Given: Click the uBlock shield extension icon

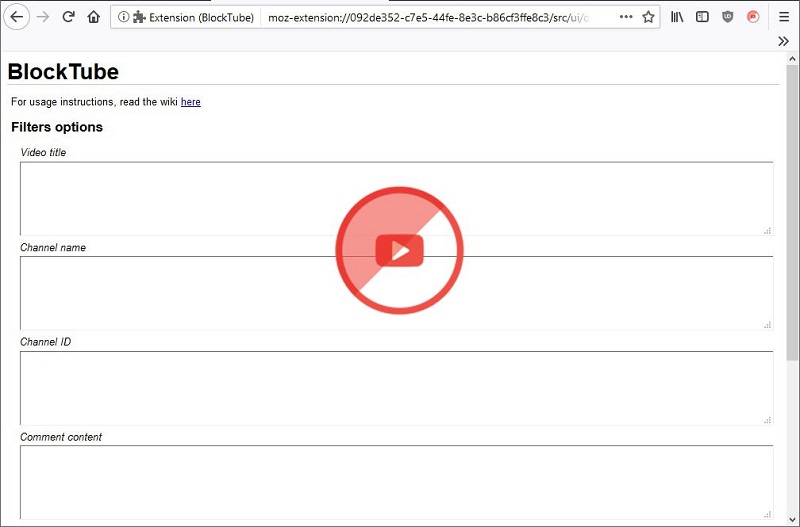Looking at the screenshot, I should (727, 17).
